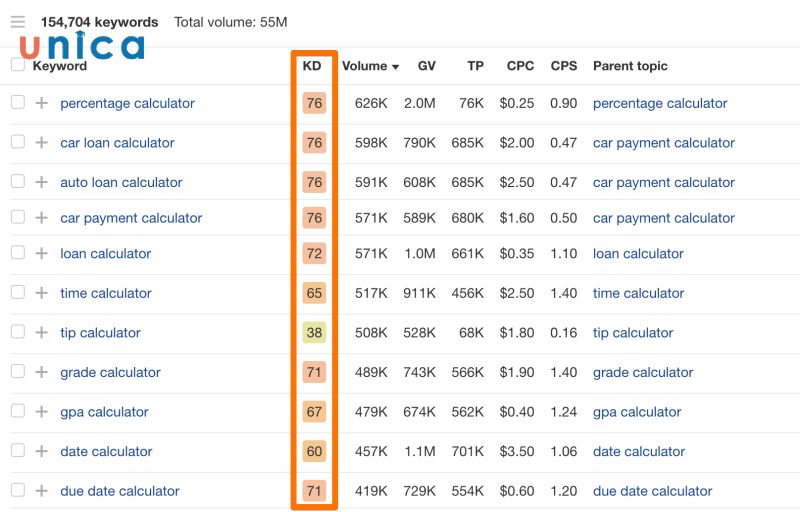
Task: Open the hamburger menu icon
Action: [x=18, y=22]
